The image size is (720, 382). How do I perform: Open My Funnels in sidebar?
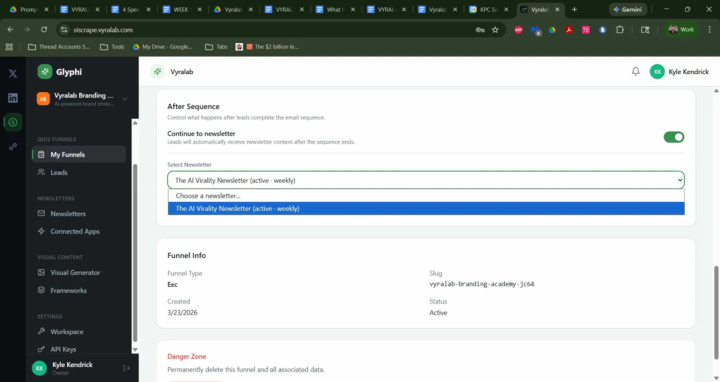[x=79, y=154]
